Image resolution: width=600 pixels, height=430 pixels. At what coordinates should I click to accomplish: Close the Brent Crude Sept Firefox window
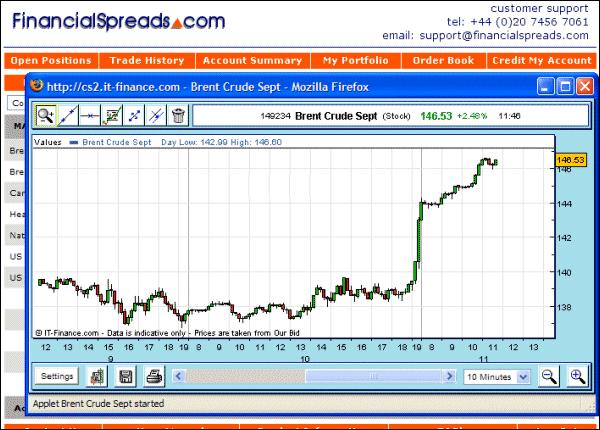(585, 86)
